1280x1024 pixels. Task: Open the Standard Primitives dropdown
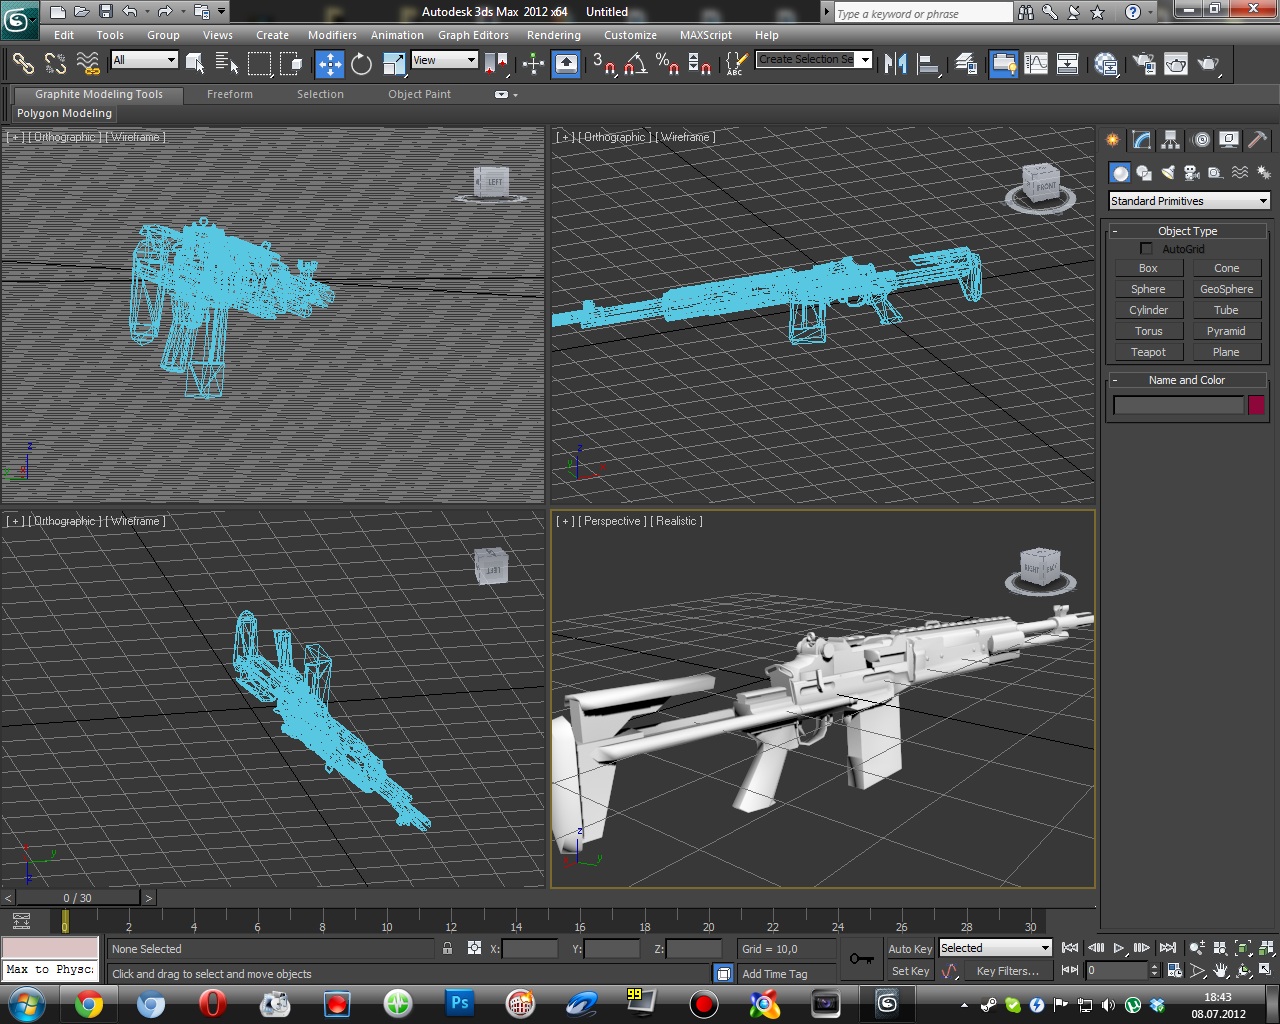click(1189, 201)
